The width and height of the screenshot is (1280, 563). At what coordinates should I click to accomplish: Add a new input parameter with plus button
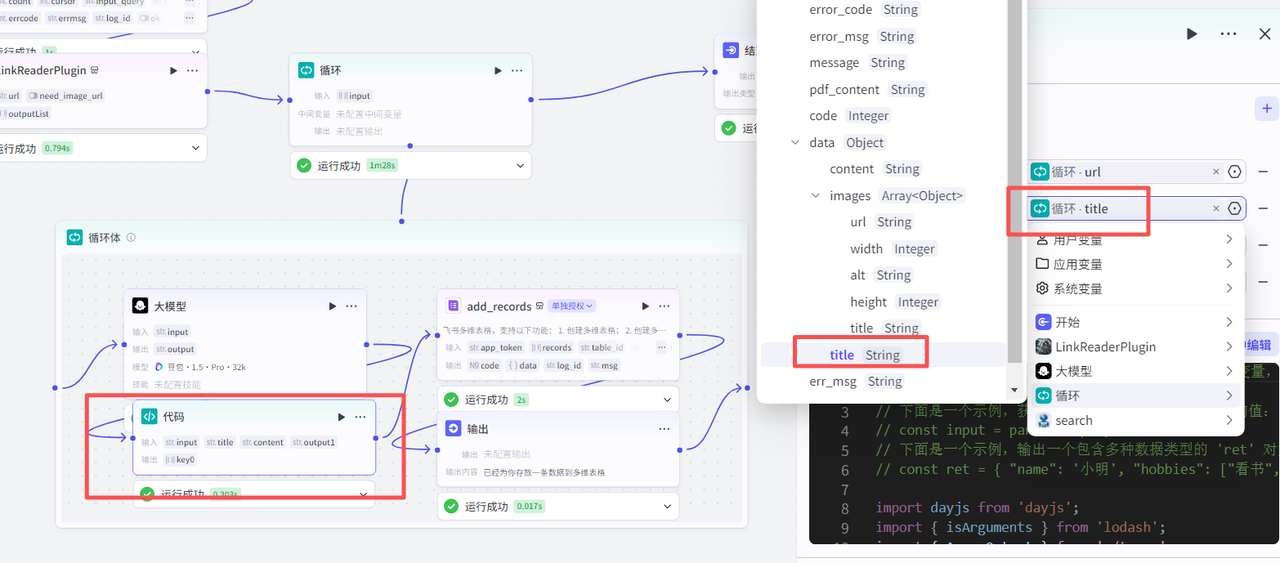point(1266,108)
